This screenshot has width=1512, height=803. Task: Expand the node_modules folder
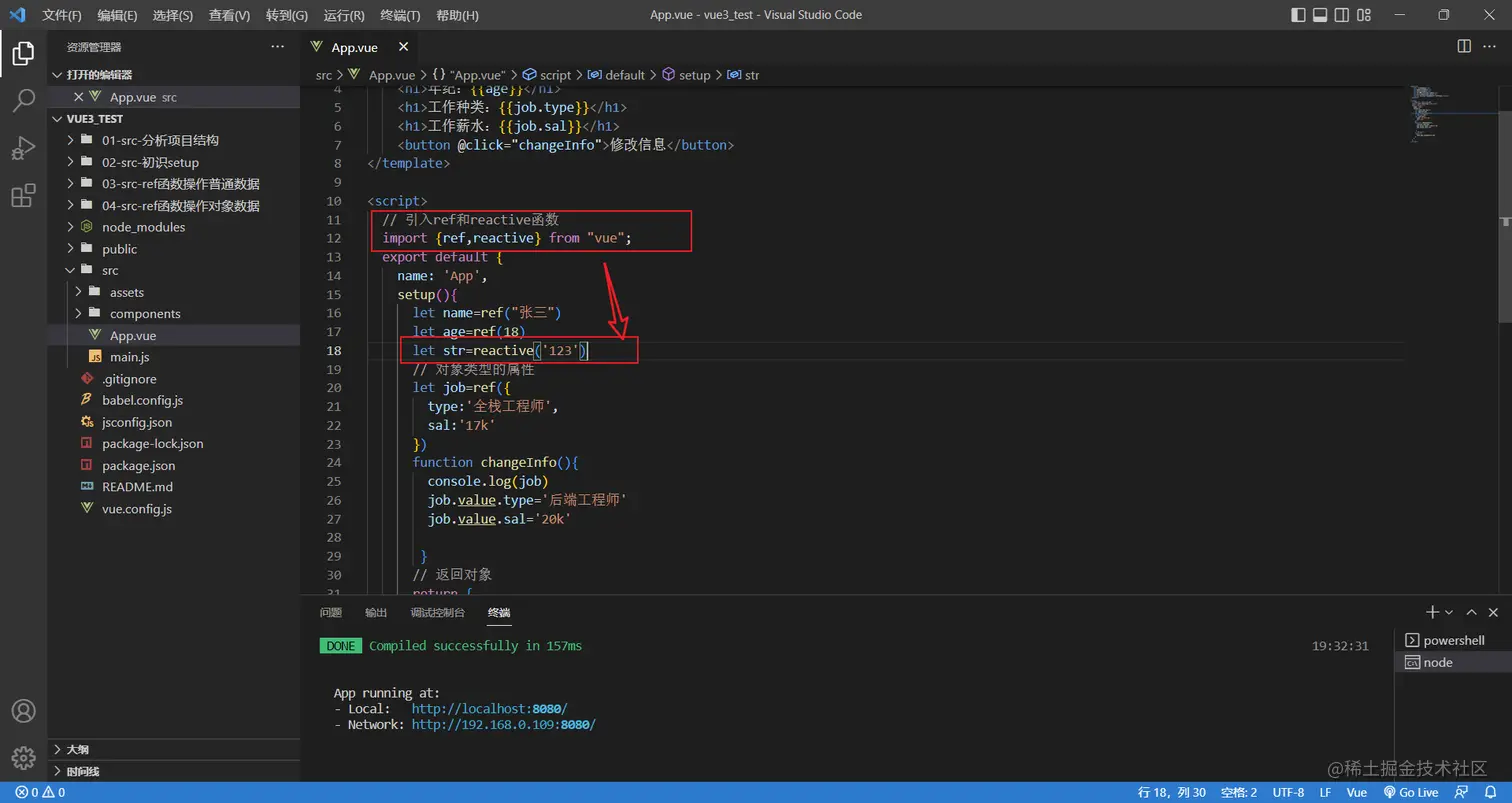143,227
